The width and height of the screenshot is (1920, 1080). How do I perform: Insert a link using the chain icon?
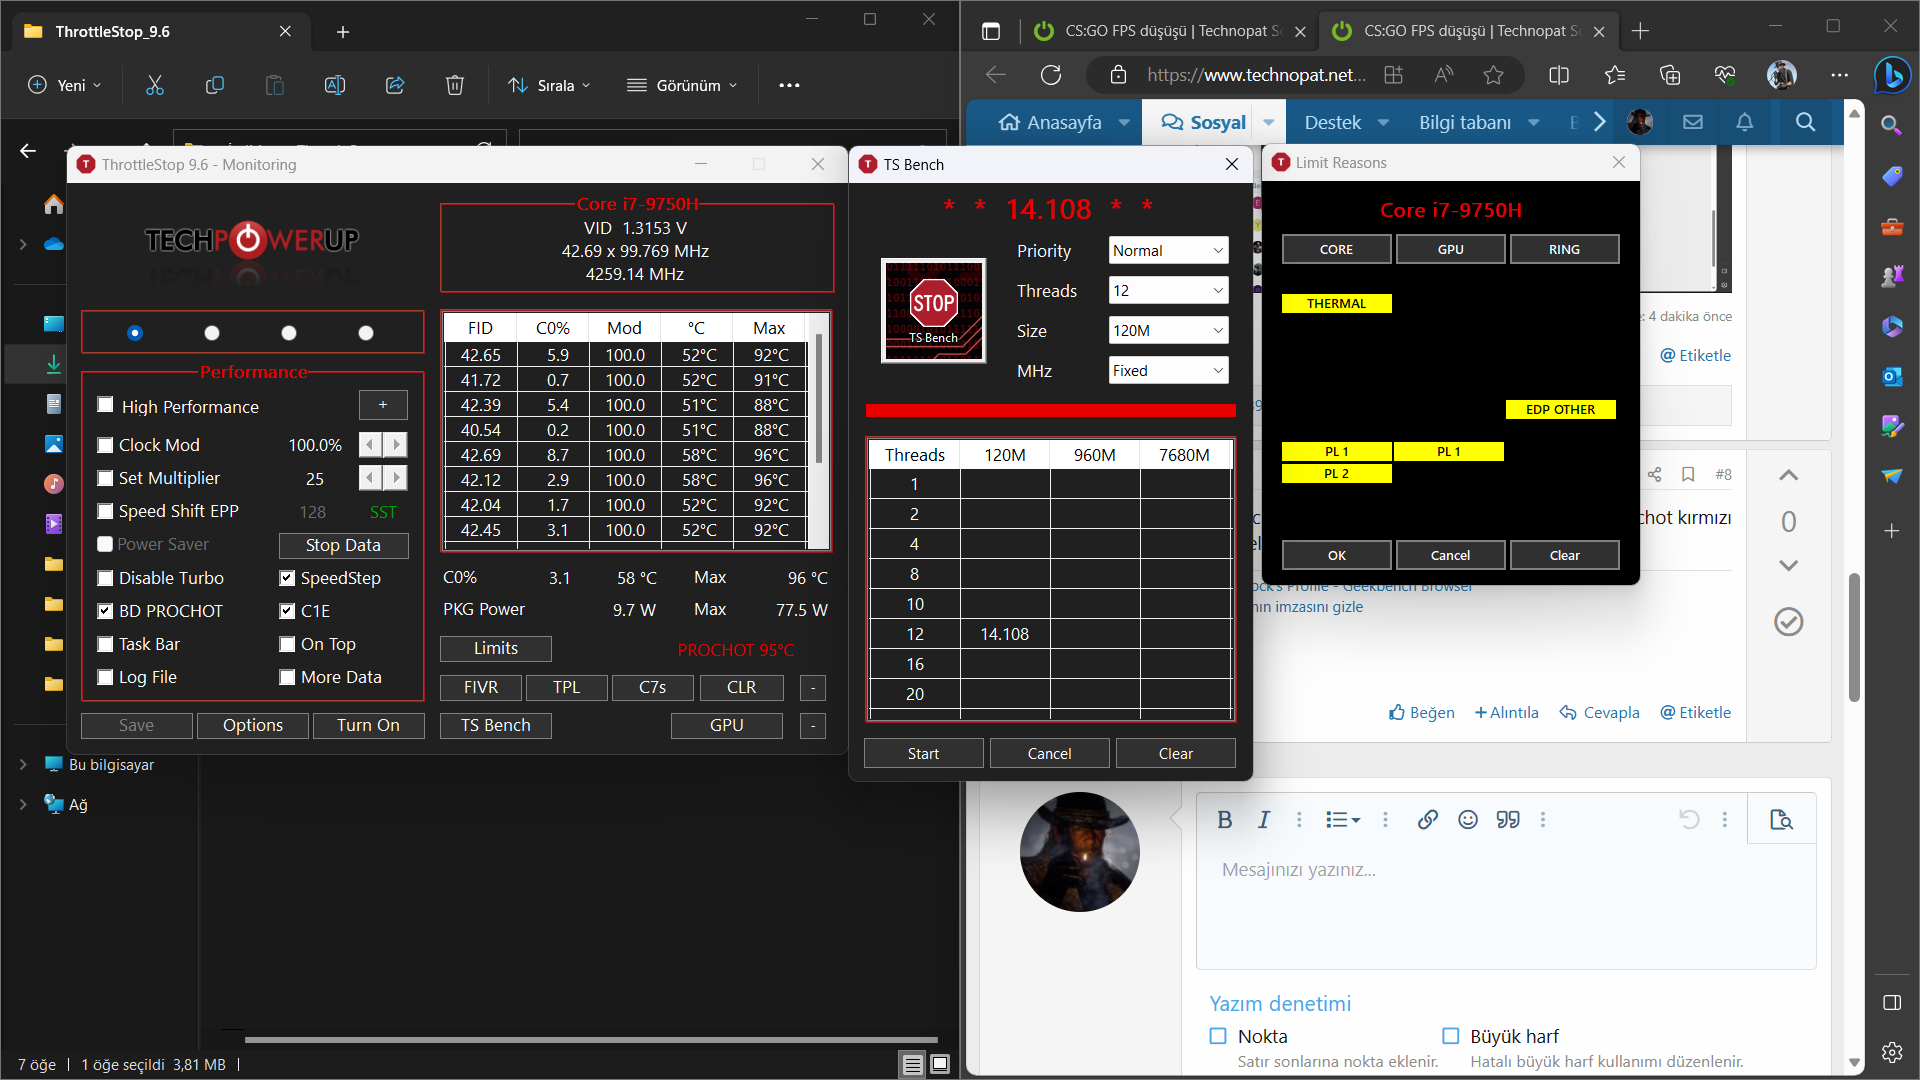(1427, 820)
